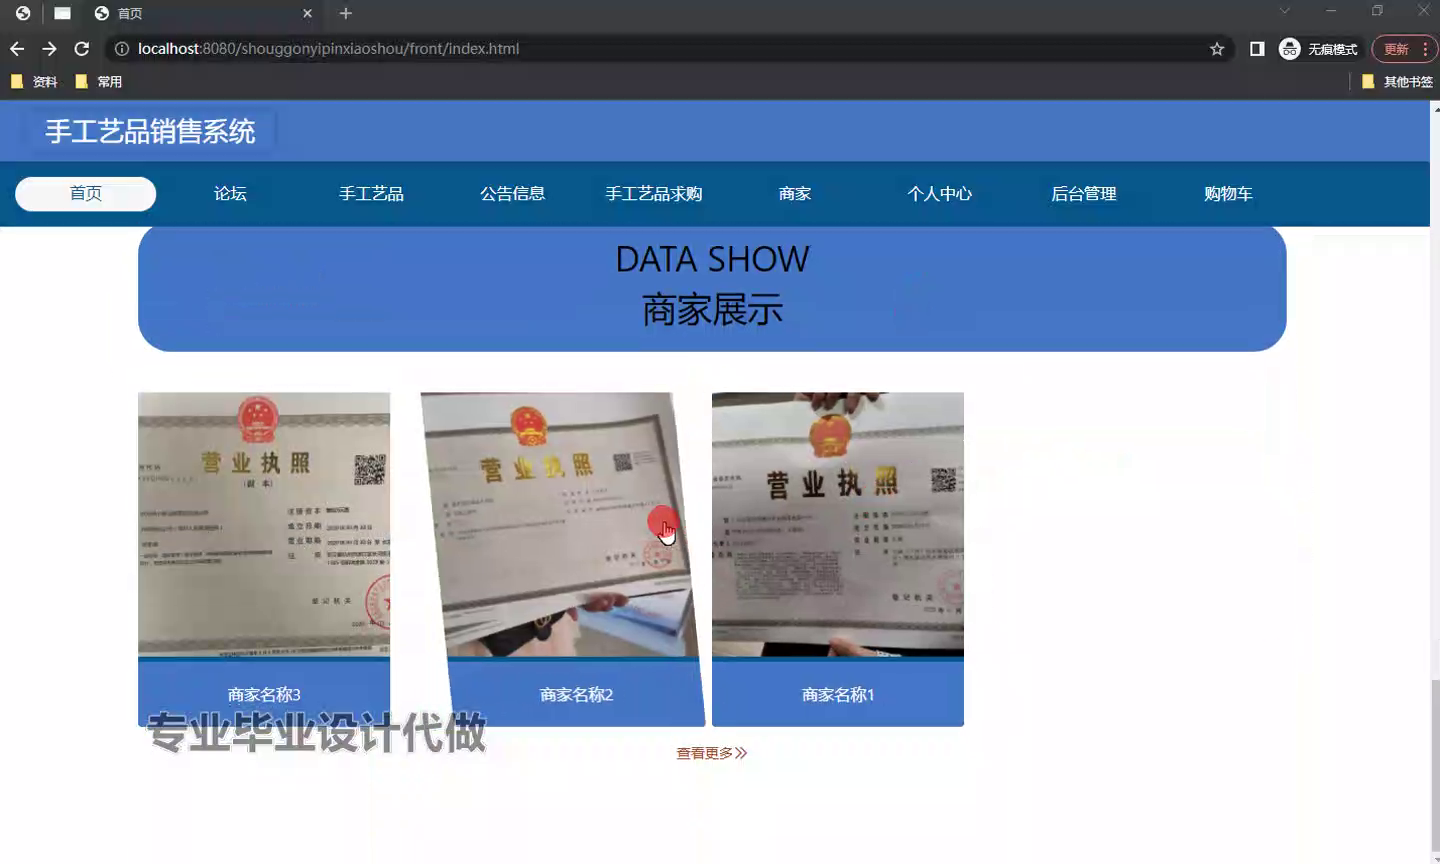
Task: Open the 论坛 navigation item
Action: (230, 194)
